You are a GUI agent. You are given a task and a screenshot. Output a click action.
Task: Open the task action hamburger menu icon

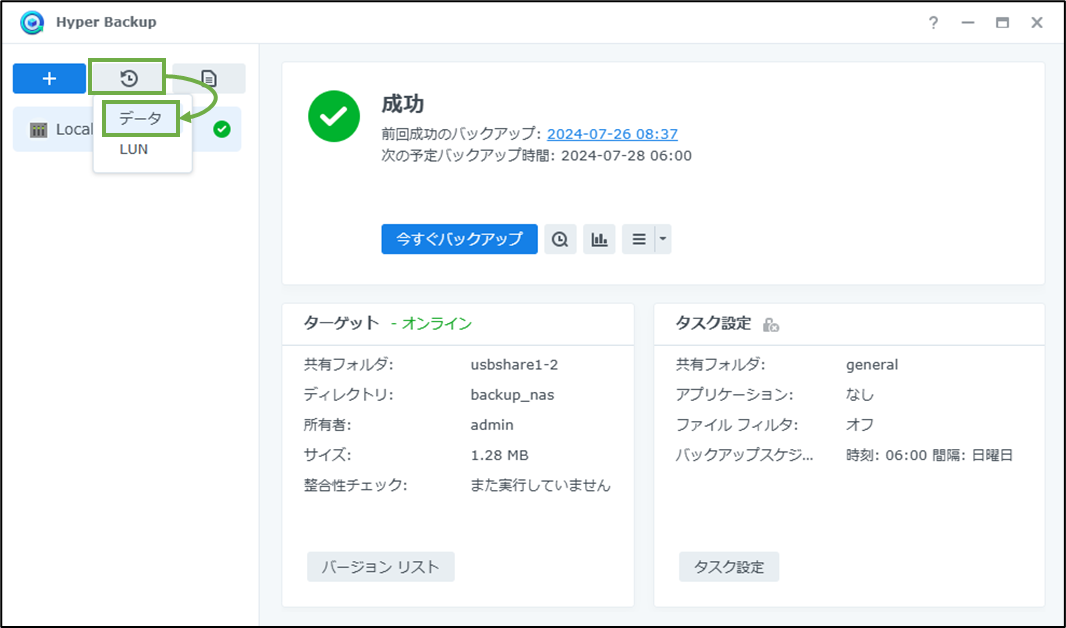(x=640, y=239)
